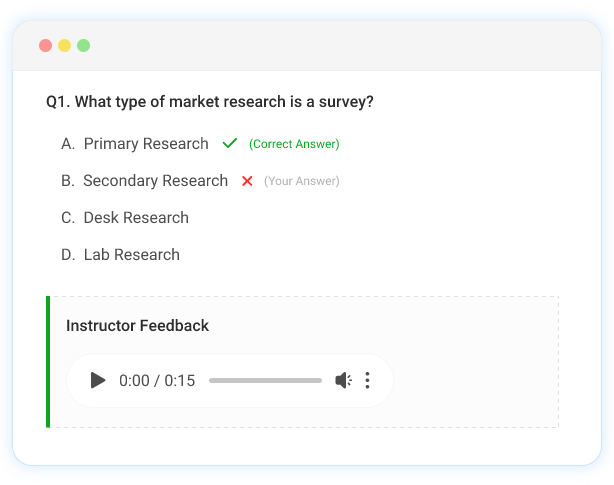Click the Q1 market research question text
This screenshot has width=614, height=485.
pos(210,102)
